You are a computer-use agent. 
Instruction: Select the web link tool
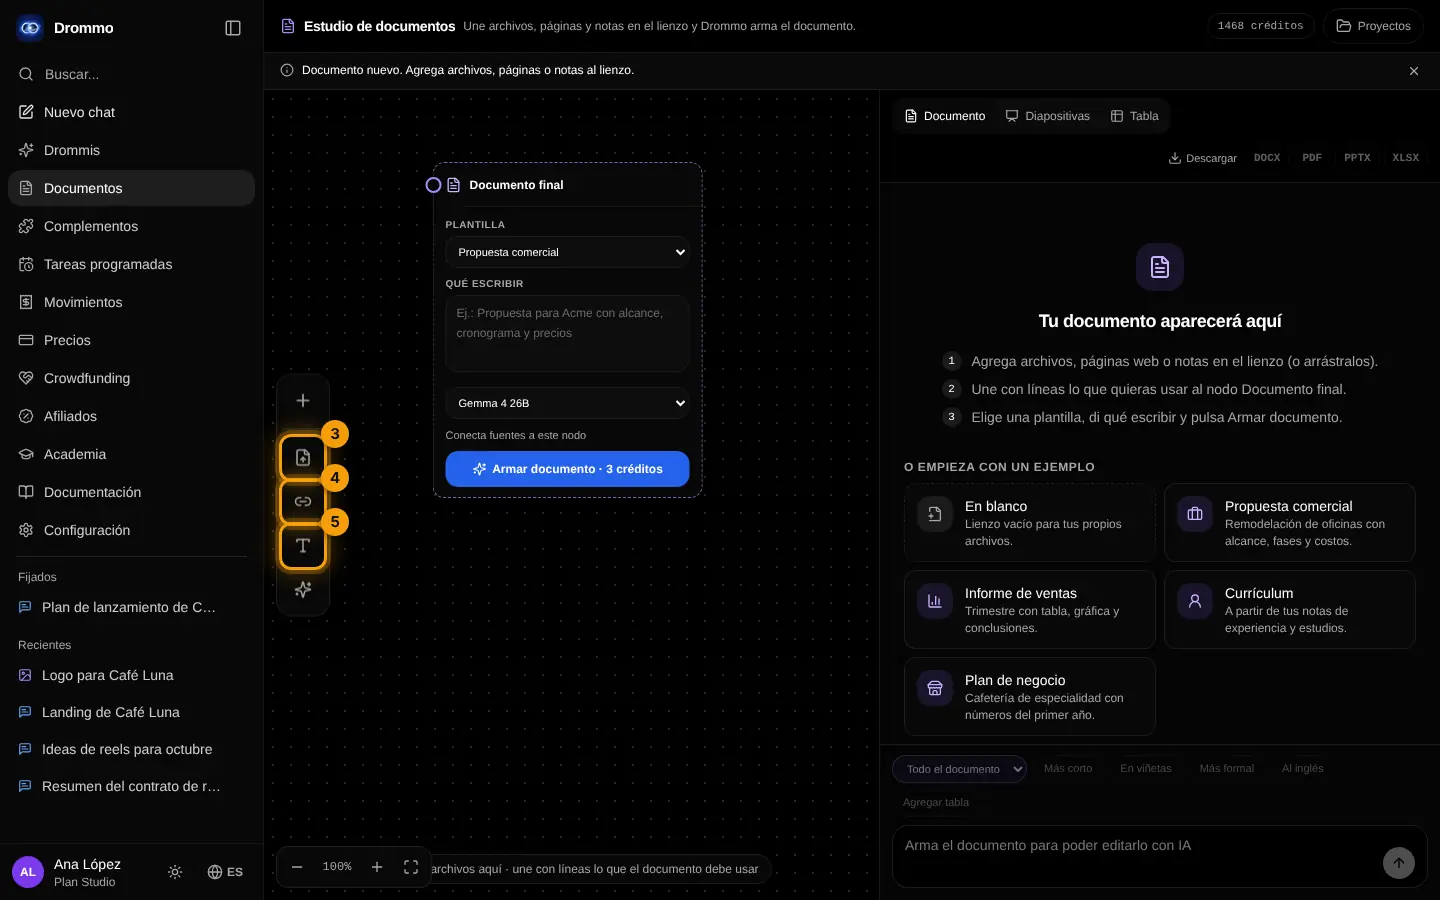pyautogui.click(x=303, y=501)
